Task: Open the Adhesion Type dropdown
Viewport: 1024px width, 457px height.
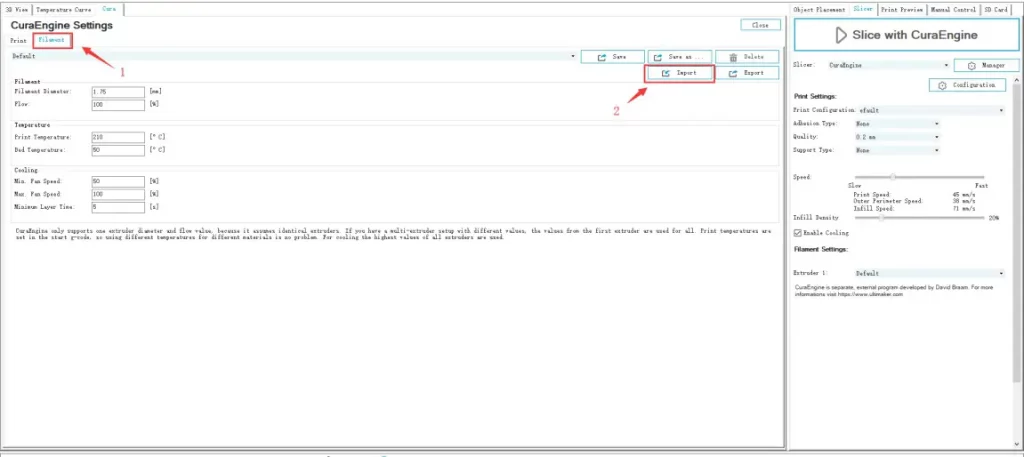Action: (x=897, y=123)
